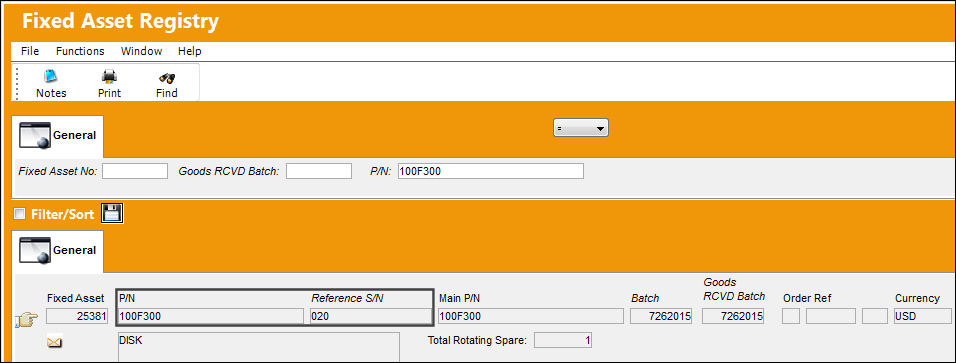The height and width of the screenshot is (363, 956).
Task: Open the Notes tool
Action: pos(51,84)
